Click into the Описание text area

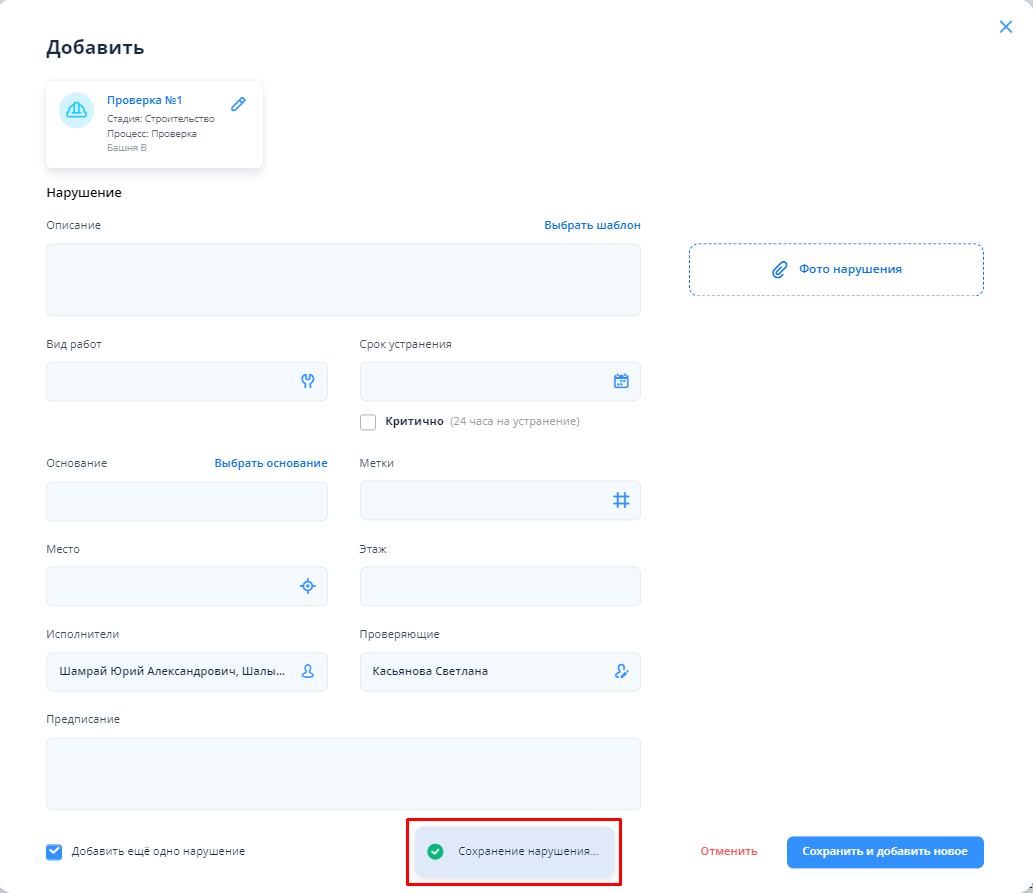click(x=343, y=280)
